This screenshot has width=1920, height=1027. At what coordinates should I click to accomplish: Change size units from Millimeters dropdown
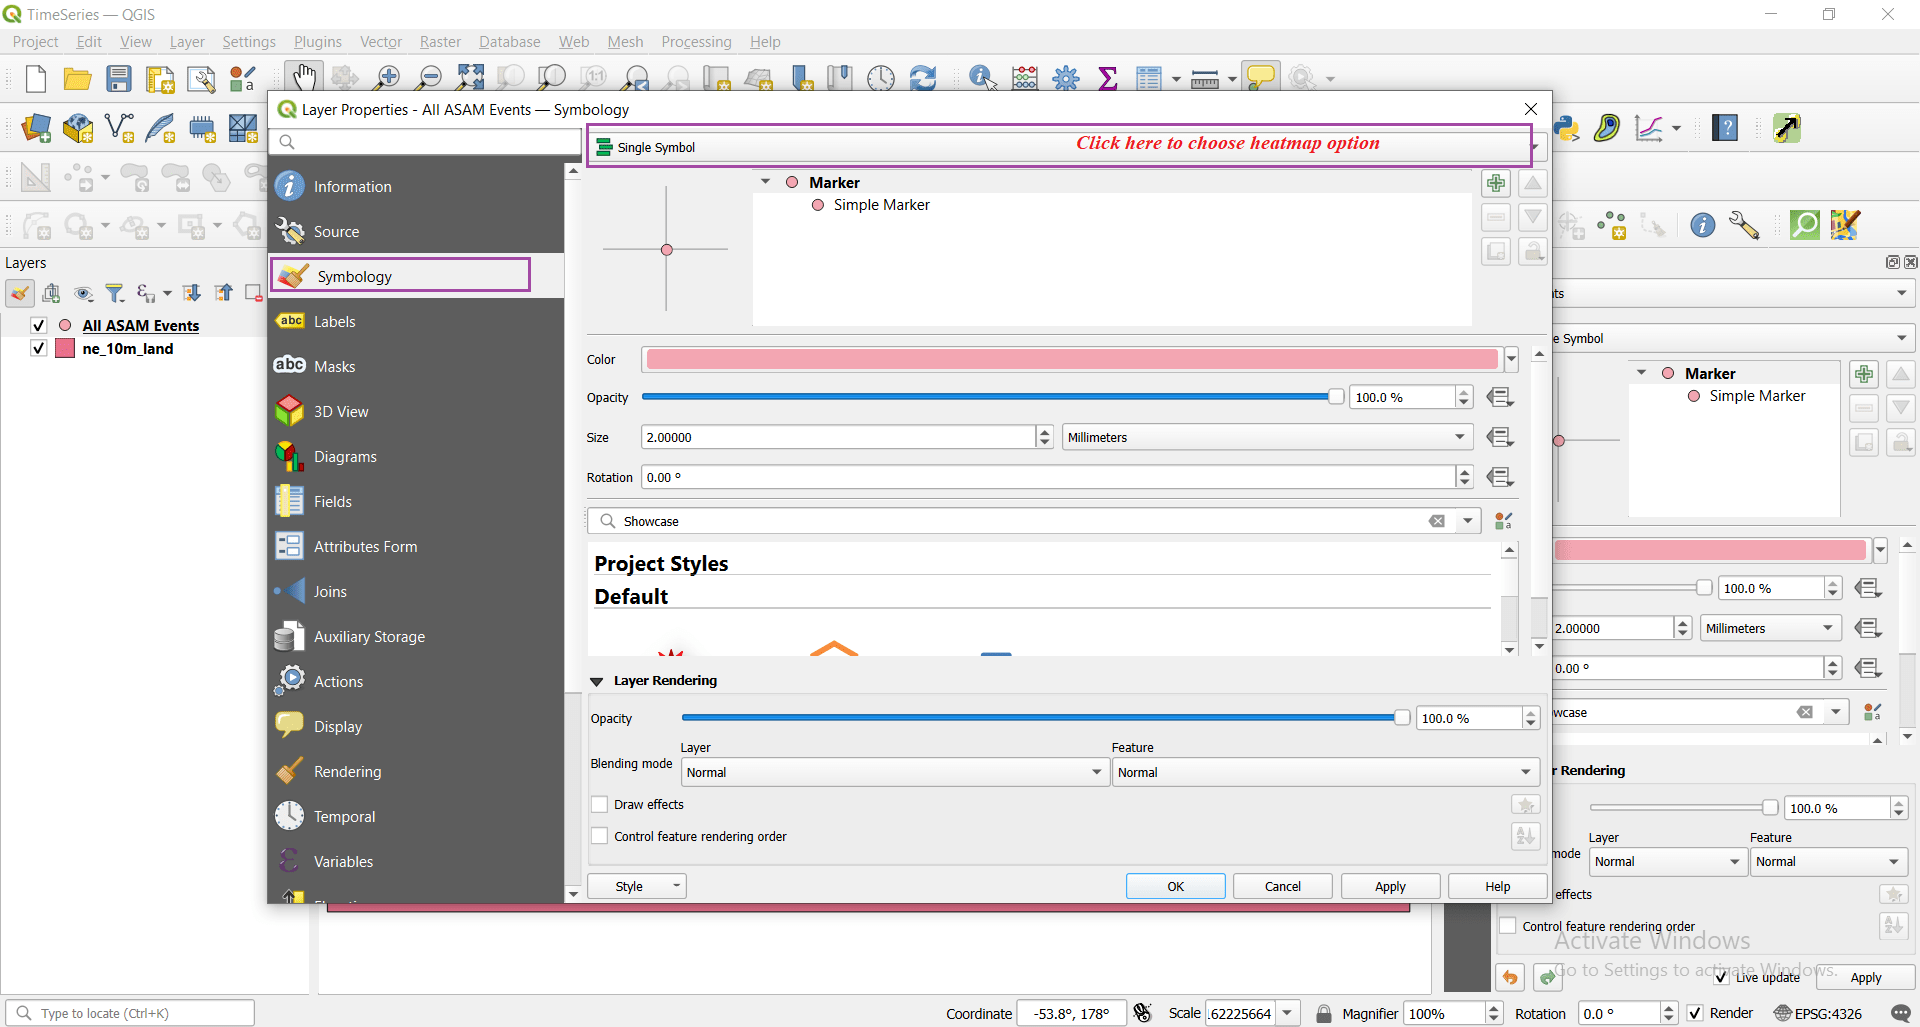[1265, 437]
